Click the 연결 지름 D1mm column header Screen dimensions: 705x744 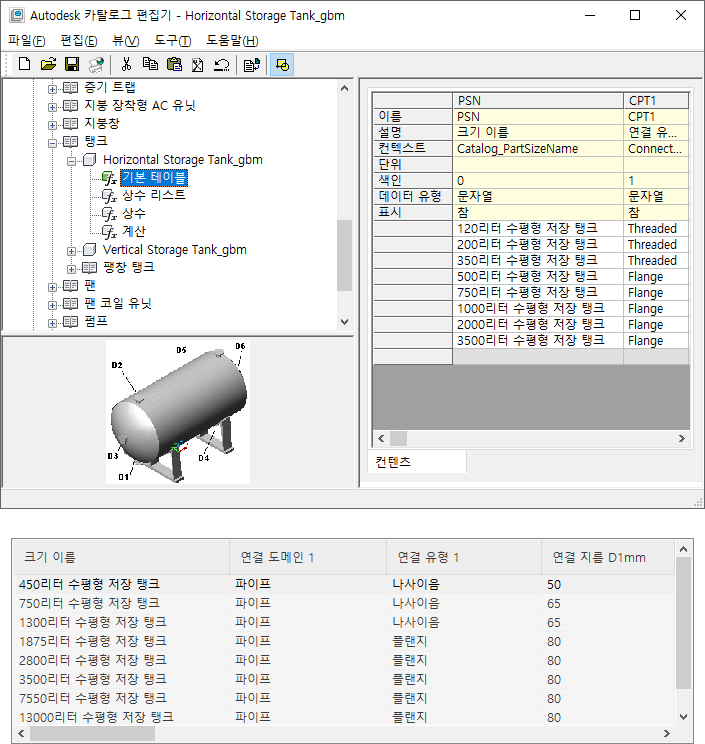point(608,557)
